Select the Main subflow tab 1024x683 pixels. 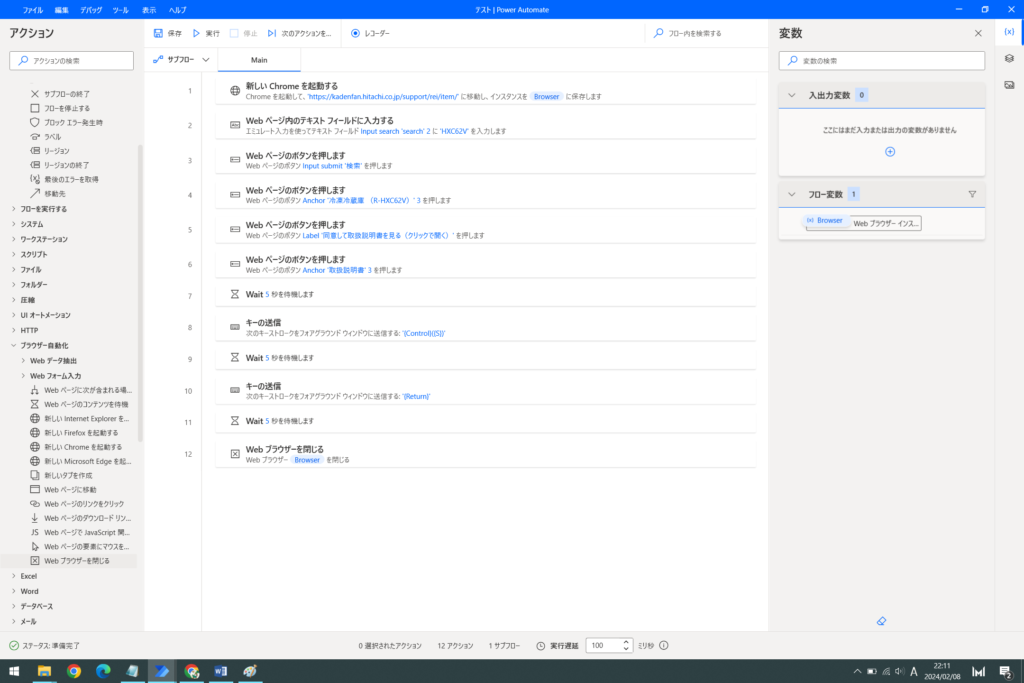pyautogui.click(x=259, y=60)
